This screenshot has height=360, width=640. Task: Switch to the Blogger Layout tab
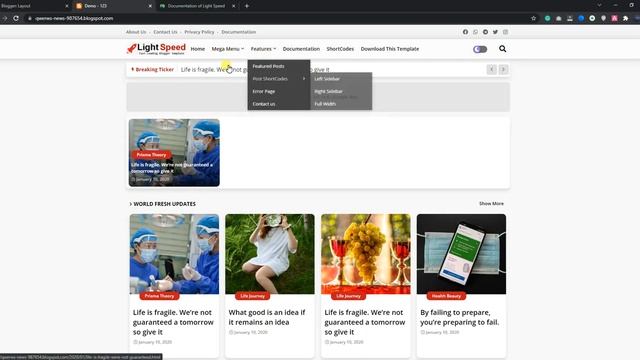pyautogui.click(x=35, y=6)
